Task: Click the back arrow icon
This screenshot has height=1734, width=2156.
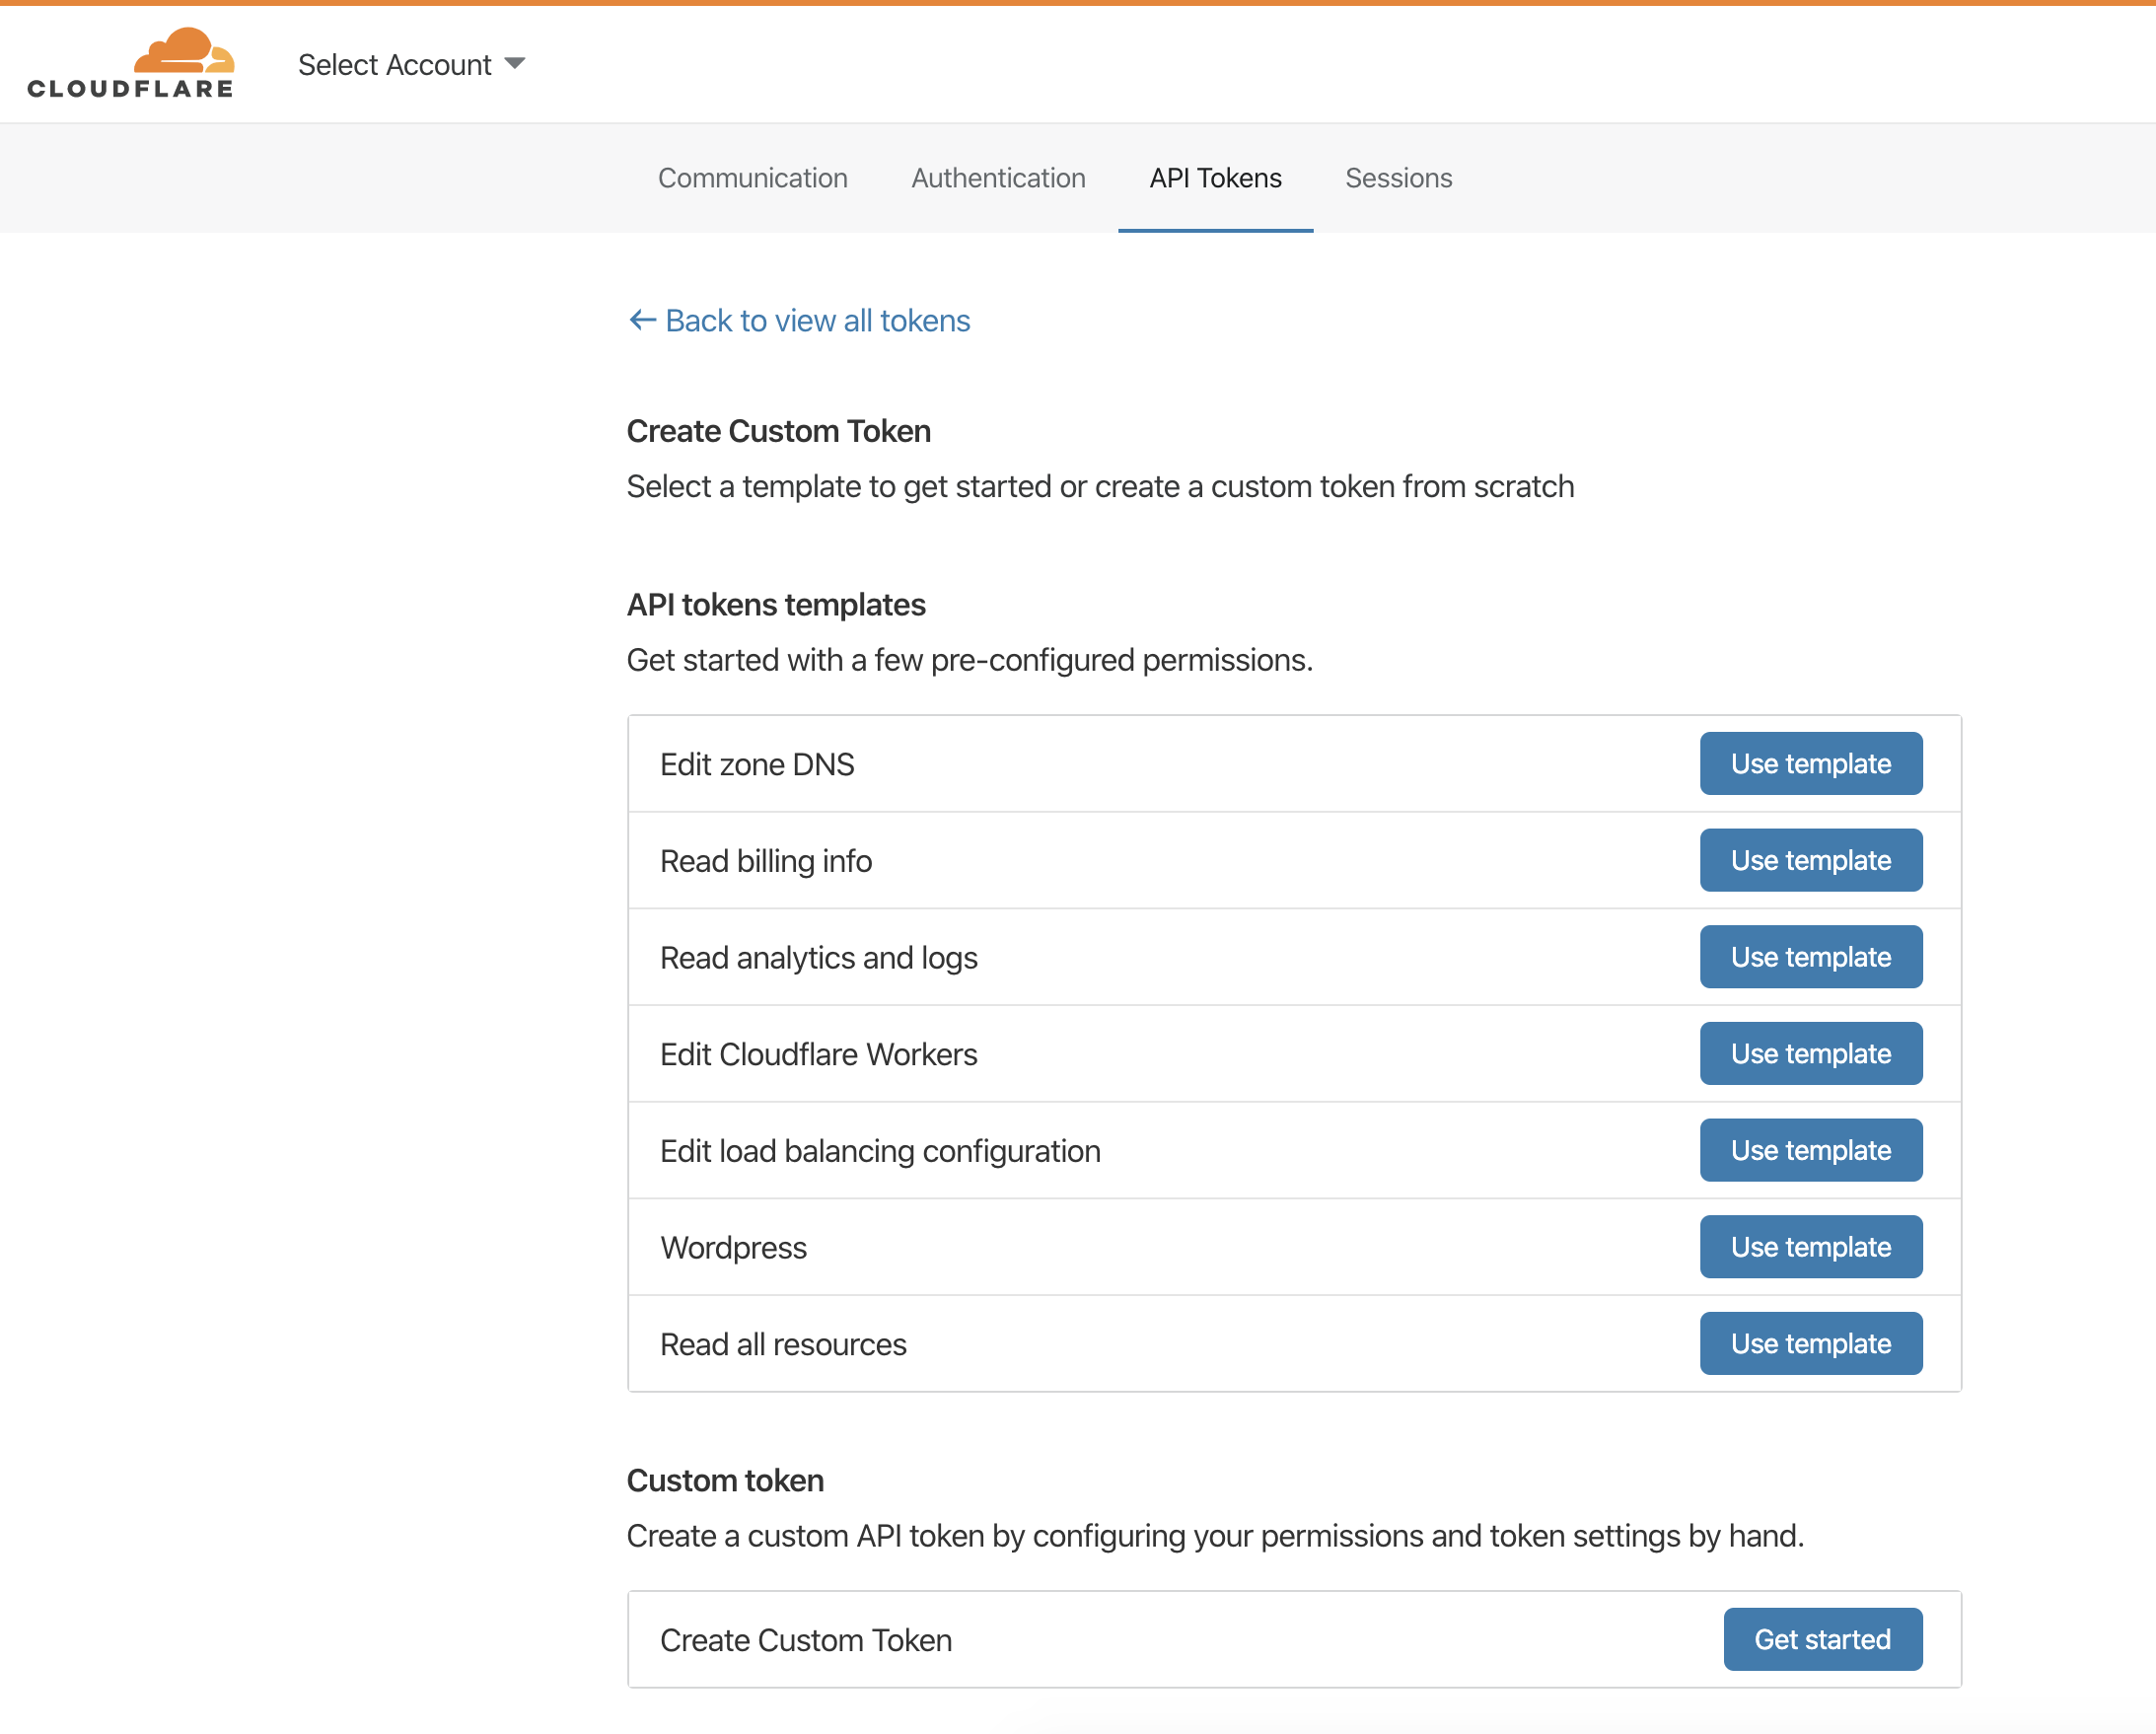Action: point(640,319)
